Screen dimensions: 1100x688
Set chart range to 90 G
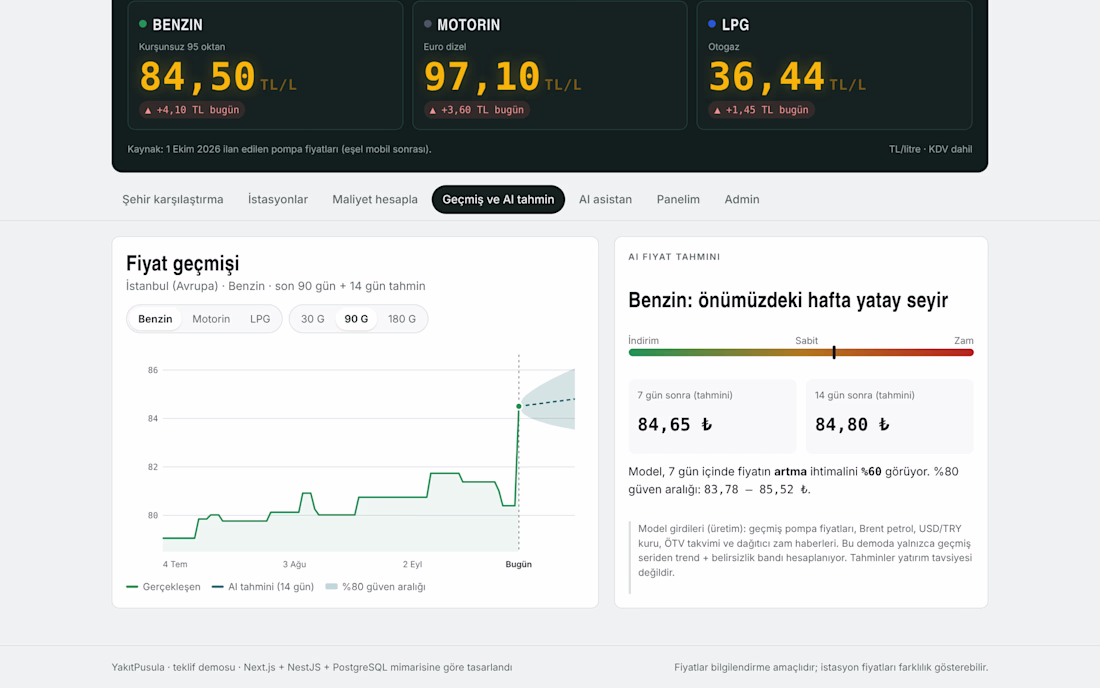pos(356,319)
